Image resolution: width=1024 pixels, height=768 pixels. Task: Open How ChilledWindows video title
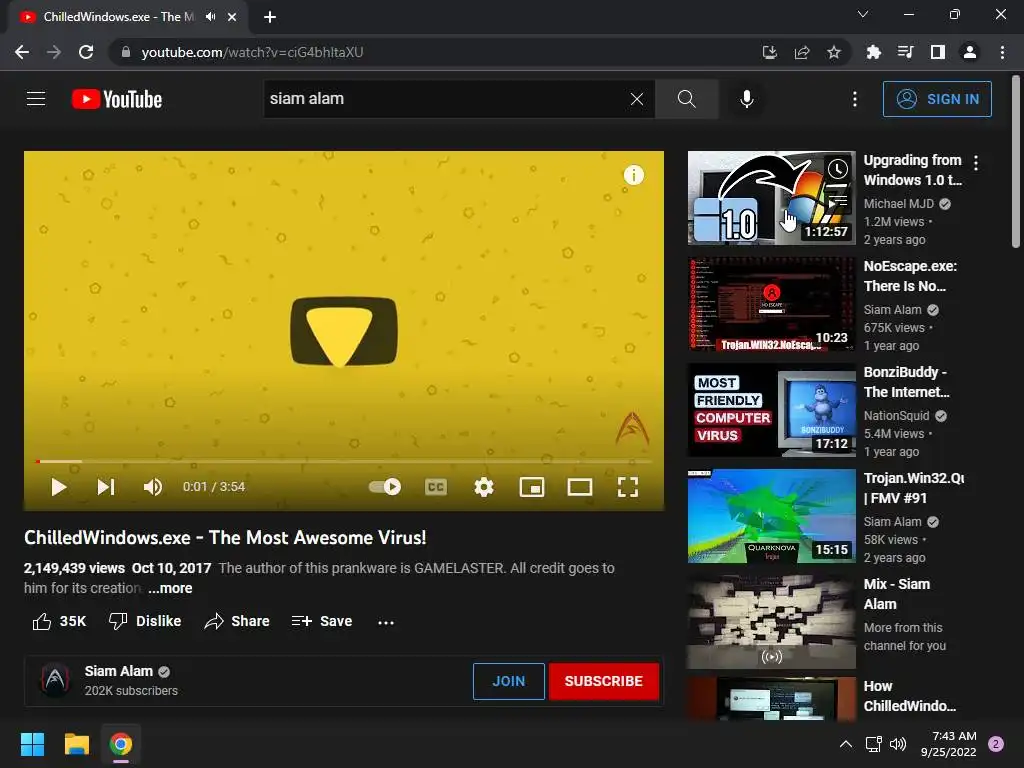tap(909, 696)
